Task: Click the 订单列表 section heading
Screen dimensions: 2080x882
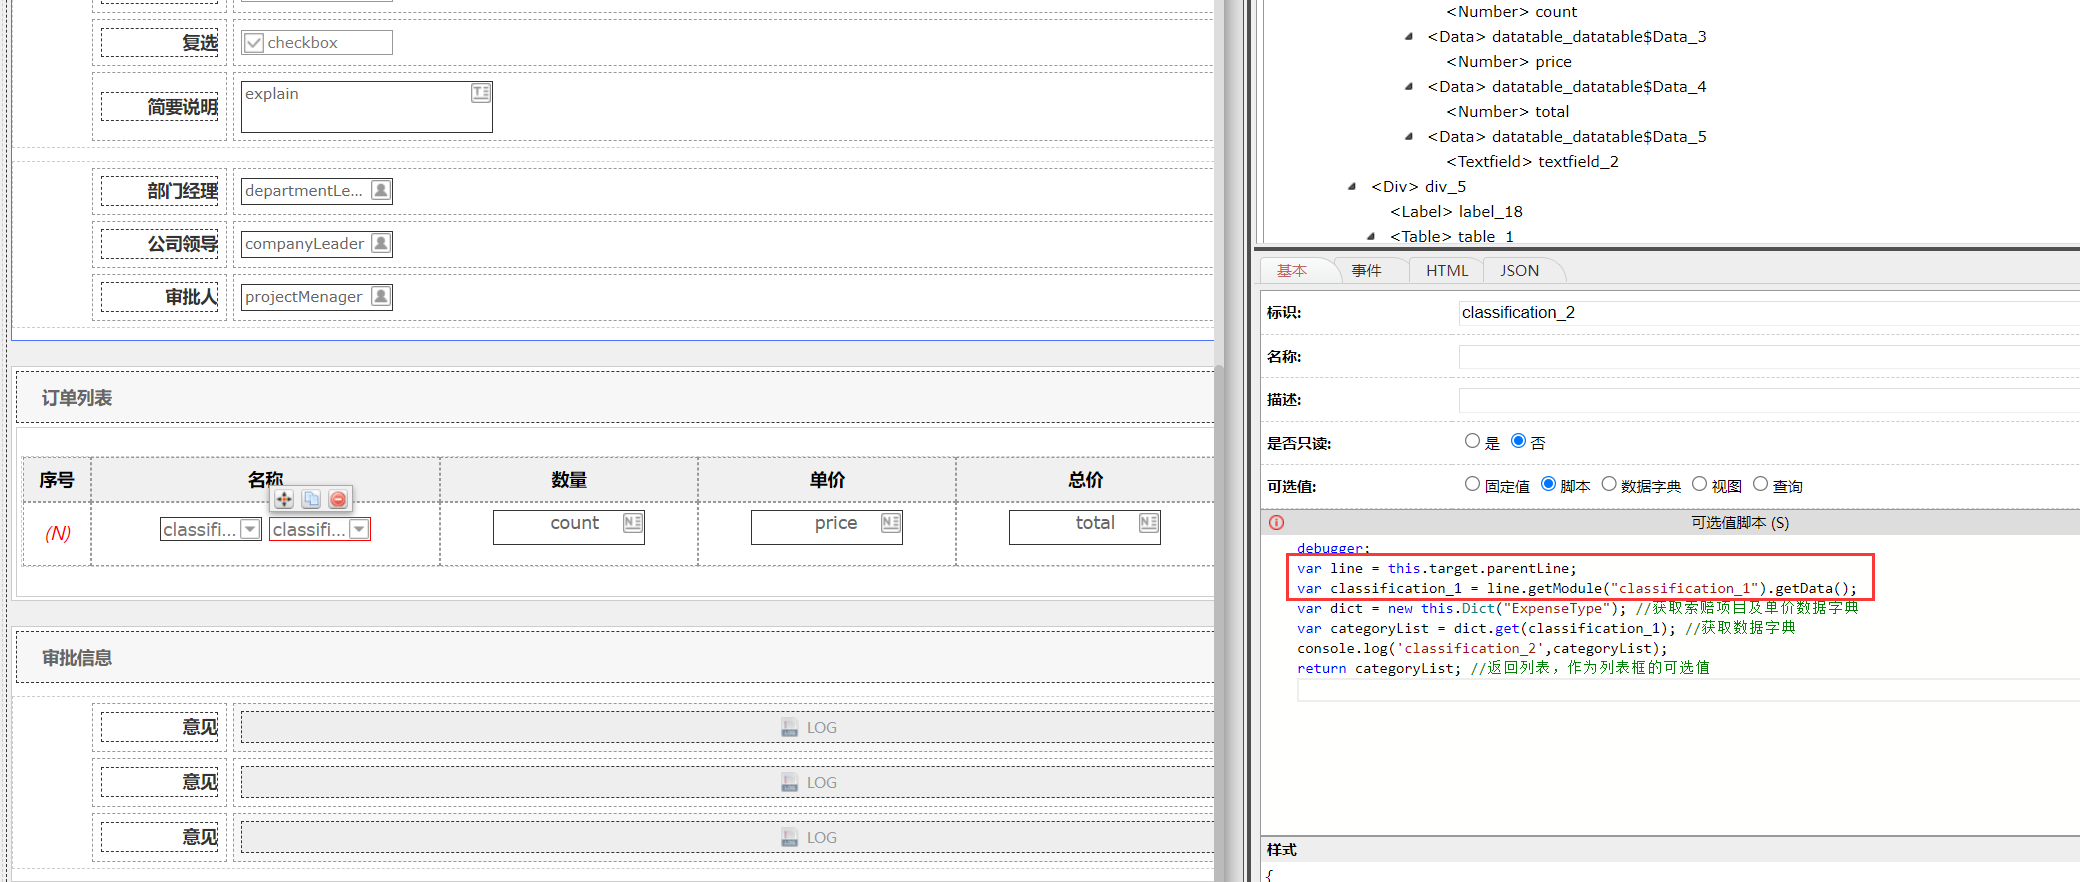Action: [x=76, y=398]
